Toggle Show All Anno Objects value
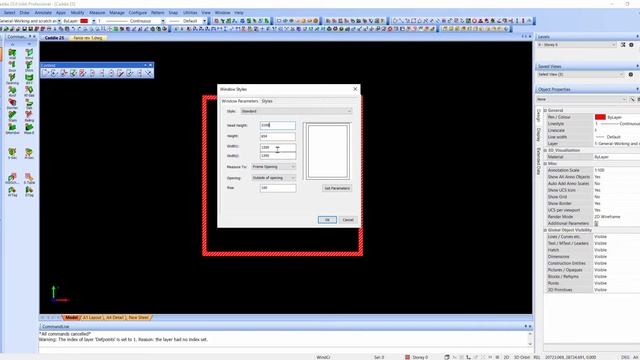Image resolution: width=640 pixels, height=360 pixels. click(x=616, y=177)
